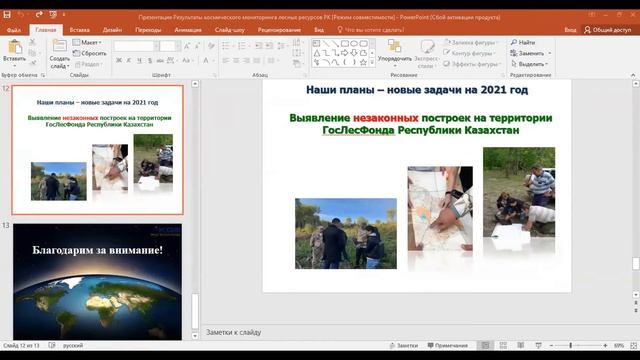Switch to the Рецензирование tab
640x360 pixels.
click(279, 30)
